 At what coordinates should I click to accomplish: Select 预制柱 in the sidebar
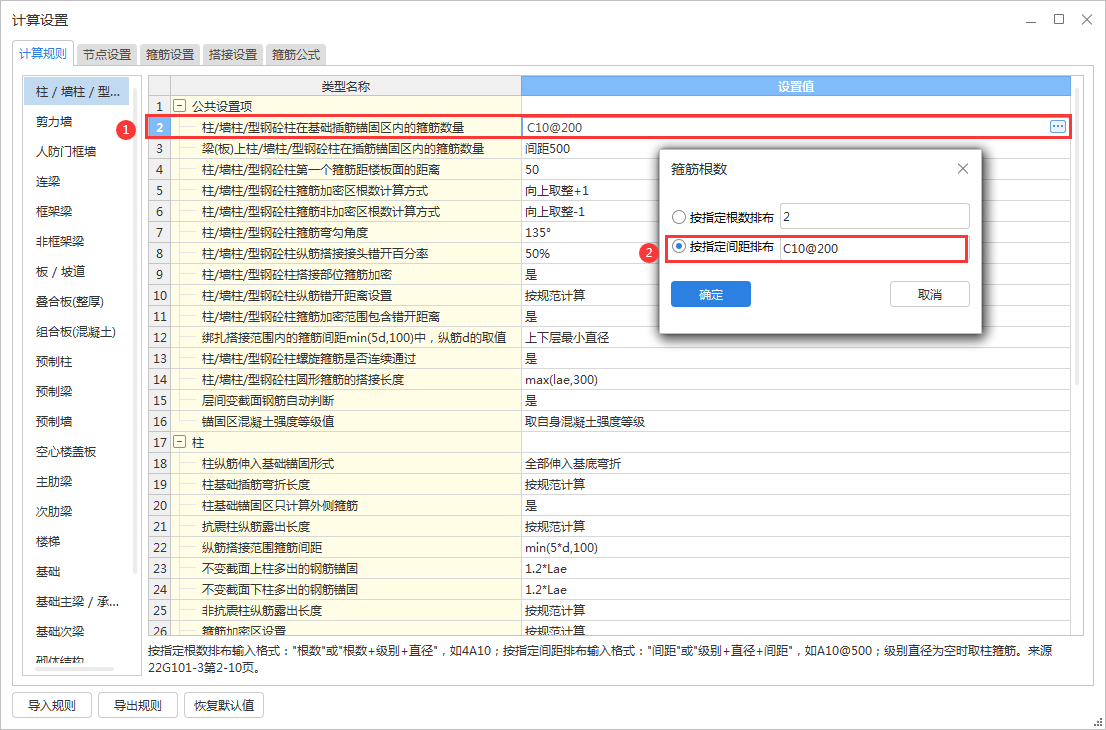(54, 361)
